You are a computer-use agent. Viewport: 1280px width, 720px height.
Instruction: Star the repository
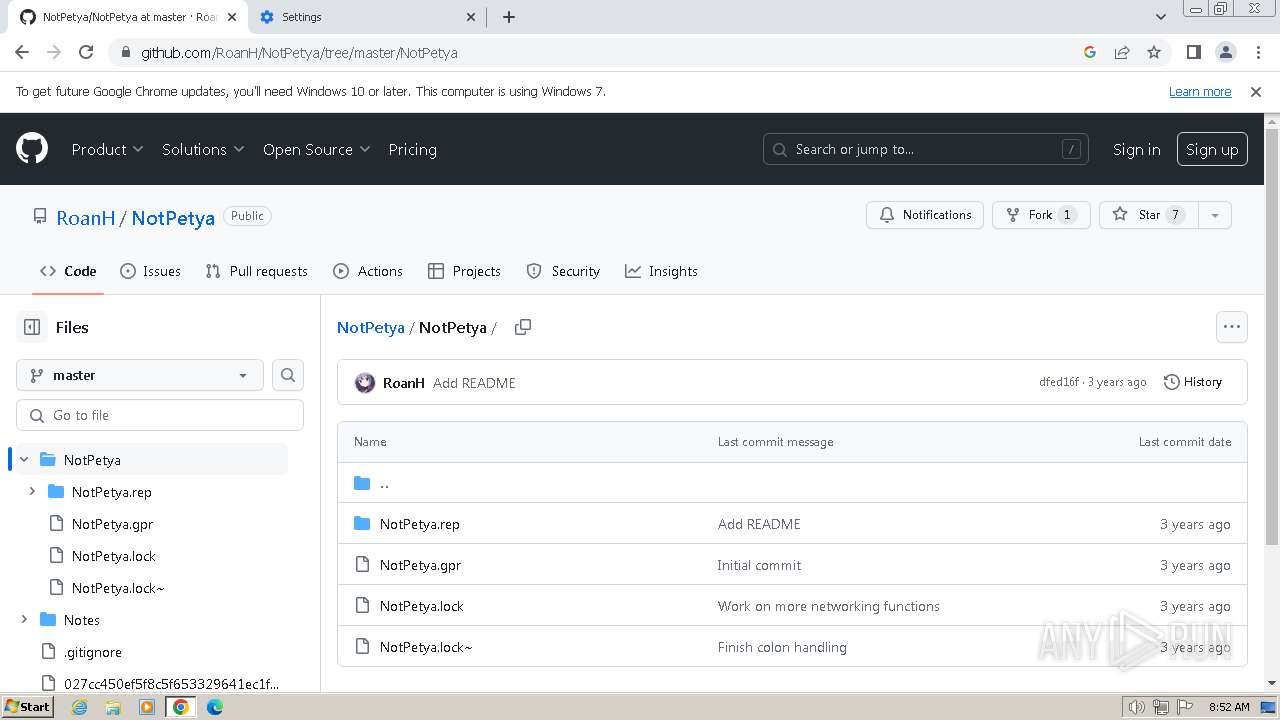(x=1149, y=215)
